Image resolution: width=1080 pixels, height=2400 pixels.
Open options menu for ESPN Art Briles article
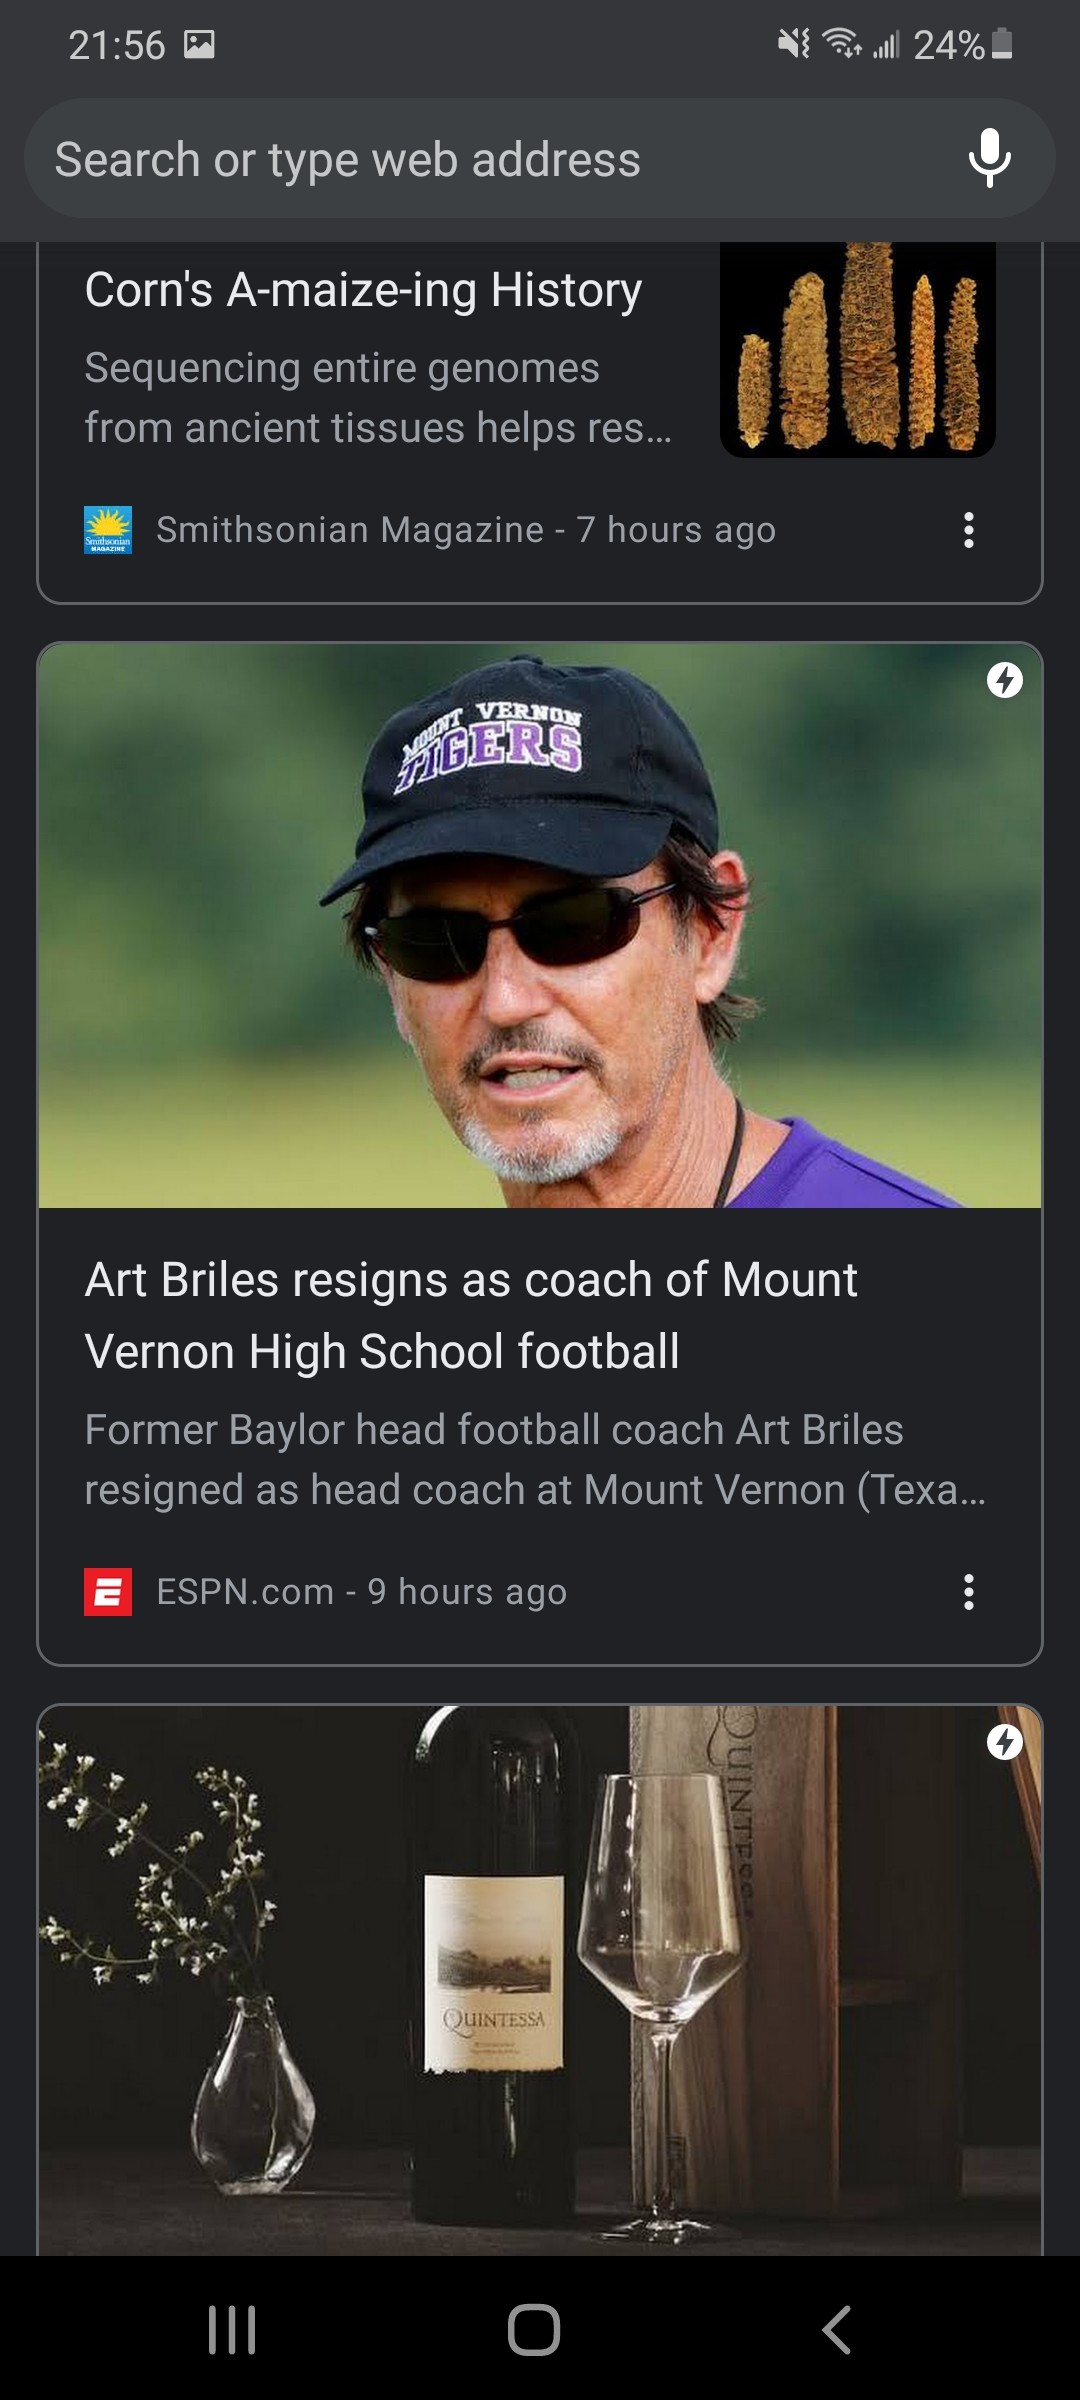click(x=968, y=1591)
